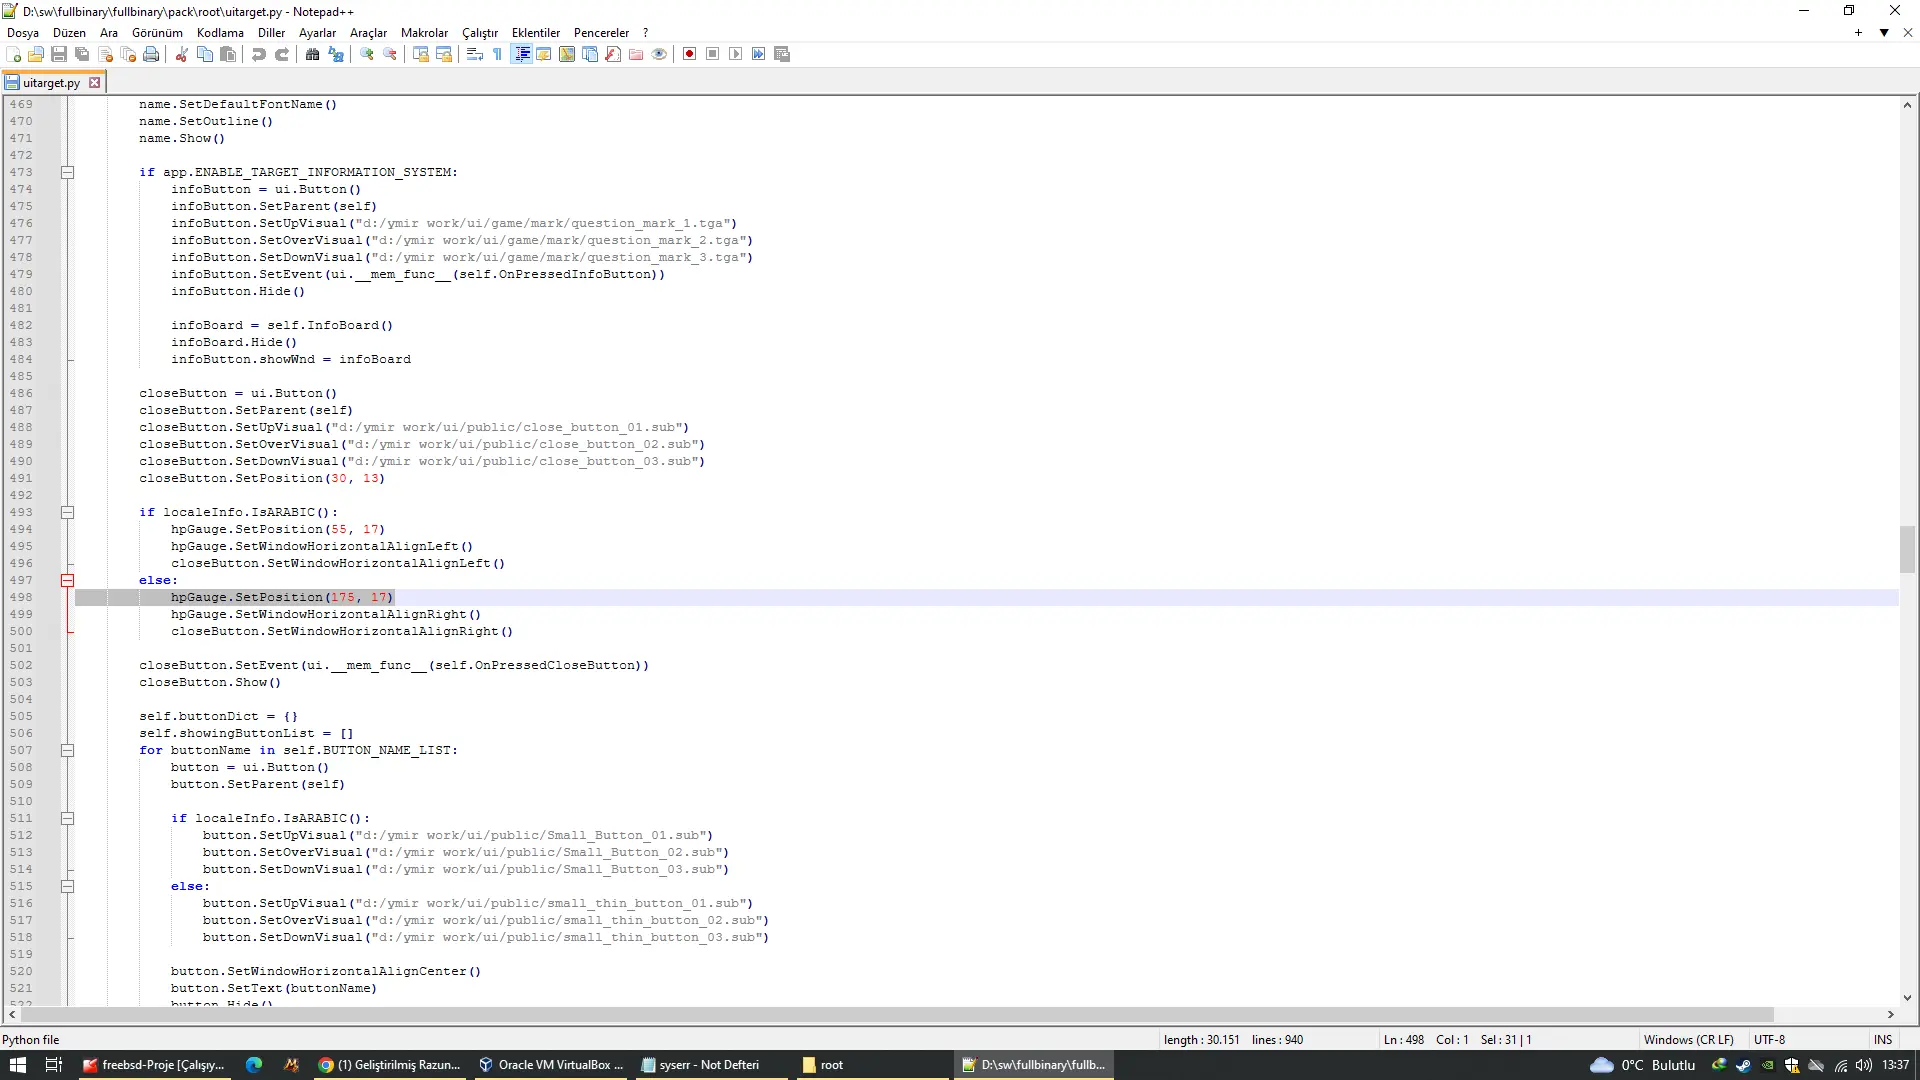Start macro recording with red dot icon
The width and height of the screenshot is (1920, 1080).
(689, 54)
